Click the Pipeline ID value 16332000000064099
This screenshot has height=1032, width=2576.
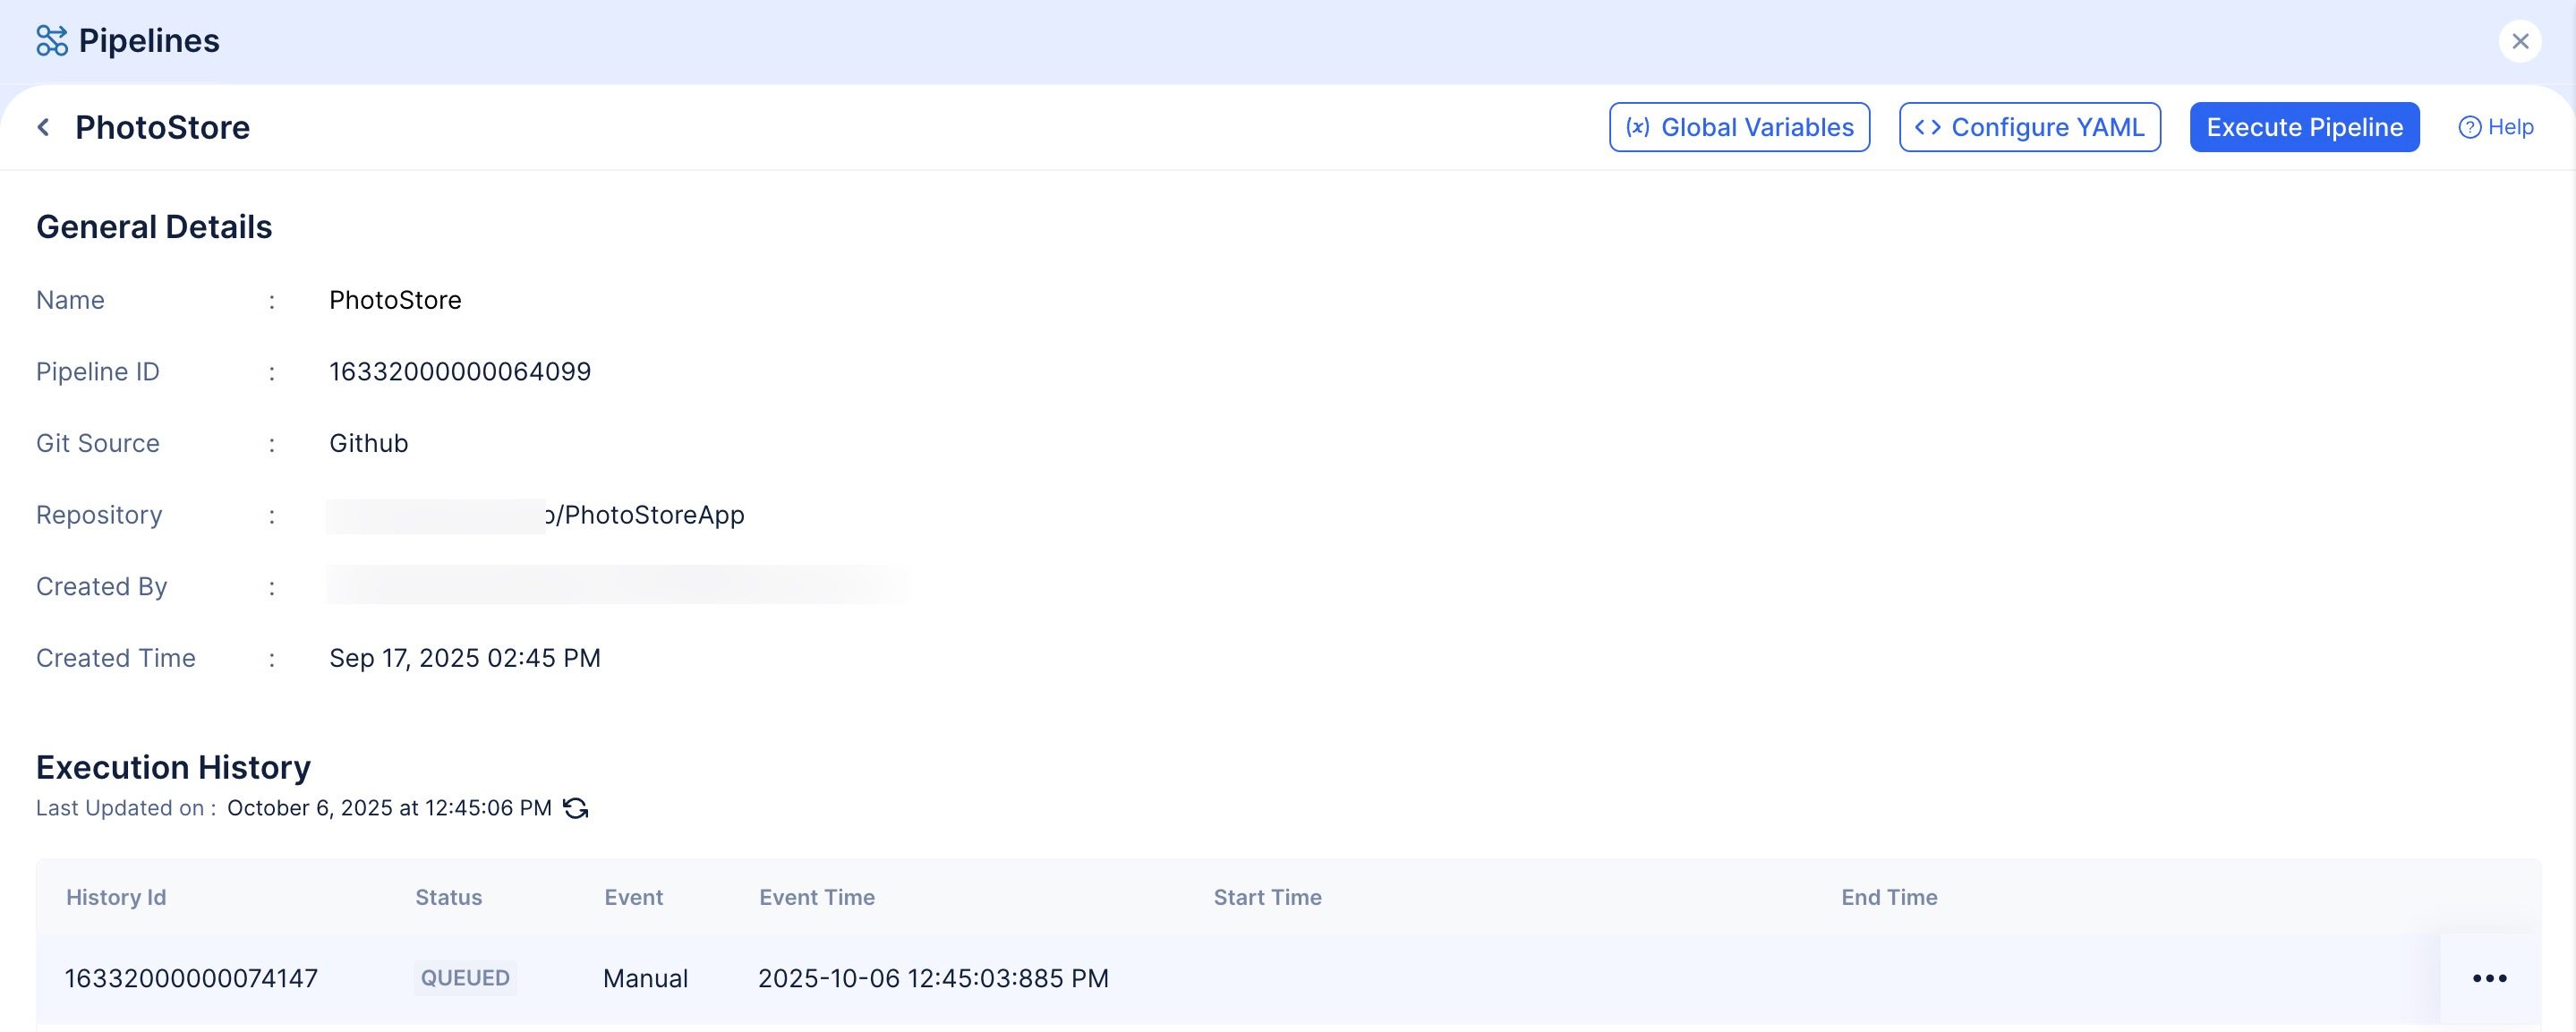tap(460, 372)
